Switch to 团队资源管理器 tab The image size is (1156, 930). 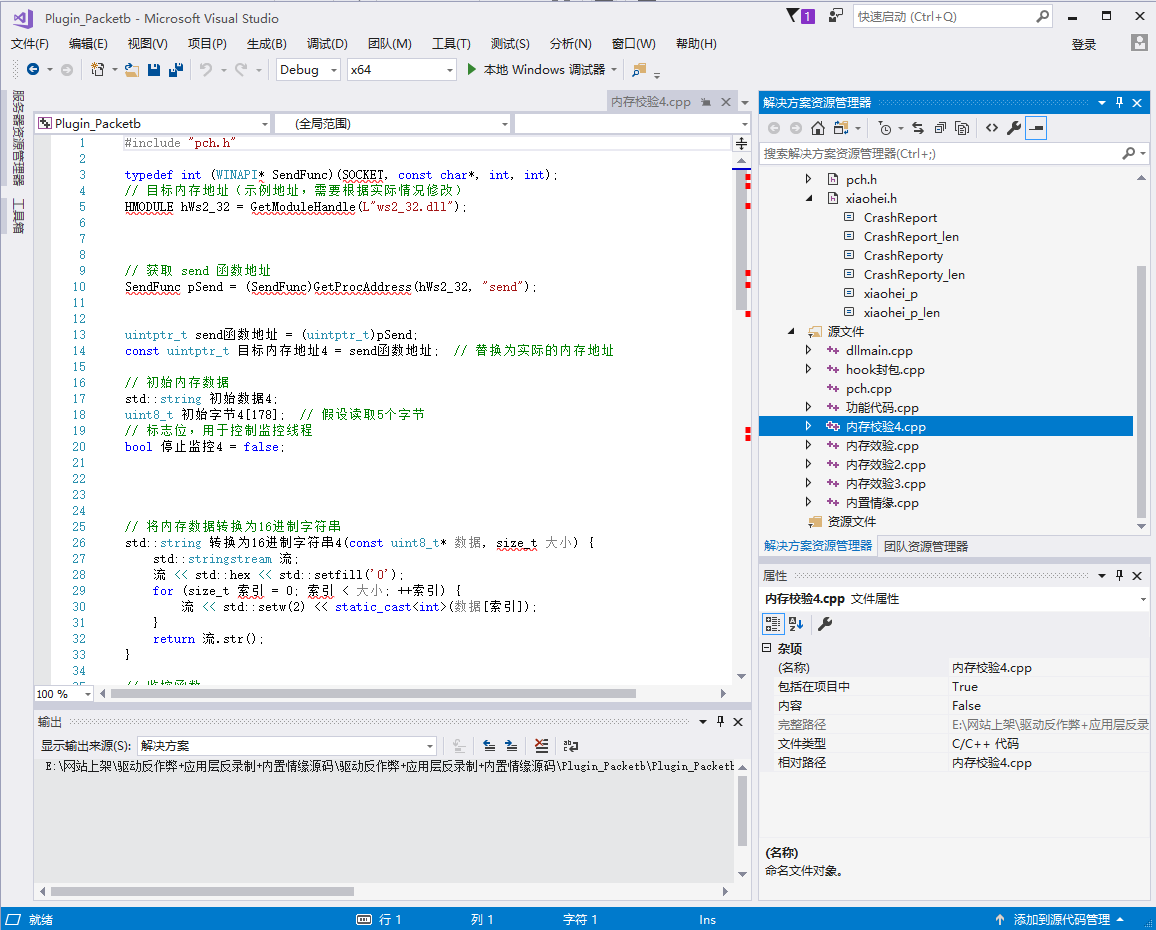point(924,546)
